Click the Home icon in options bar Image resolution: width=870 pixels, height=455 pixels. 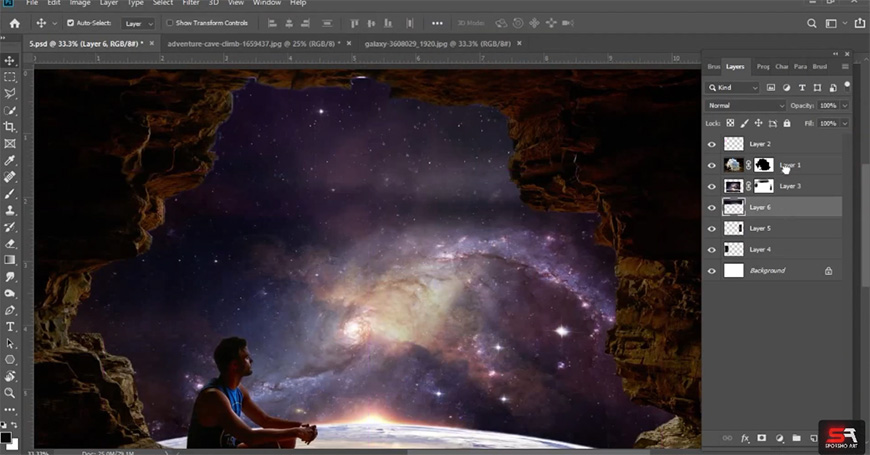click(15, 23)
